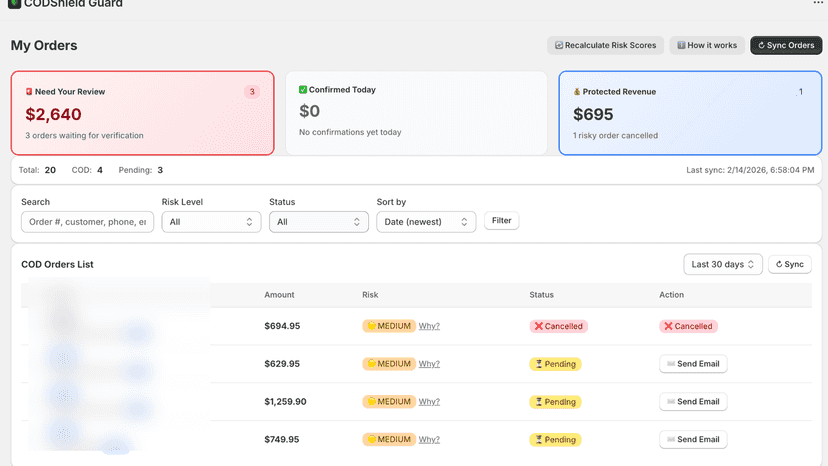Click the $694.95 amount cell

282,326
